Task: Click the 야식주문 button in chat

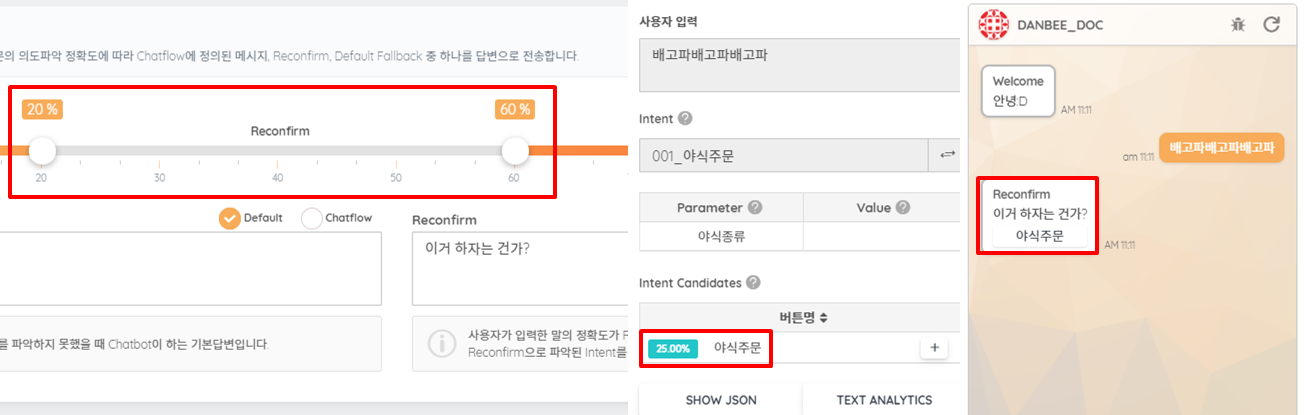Action: point(1038,236)
